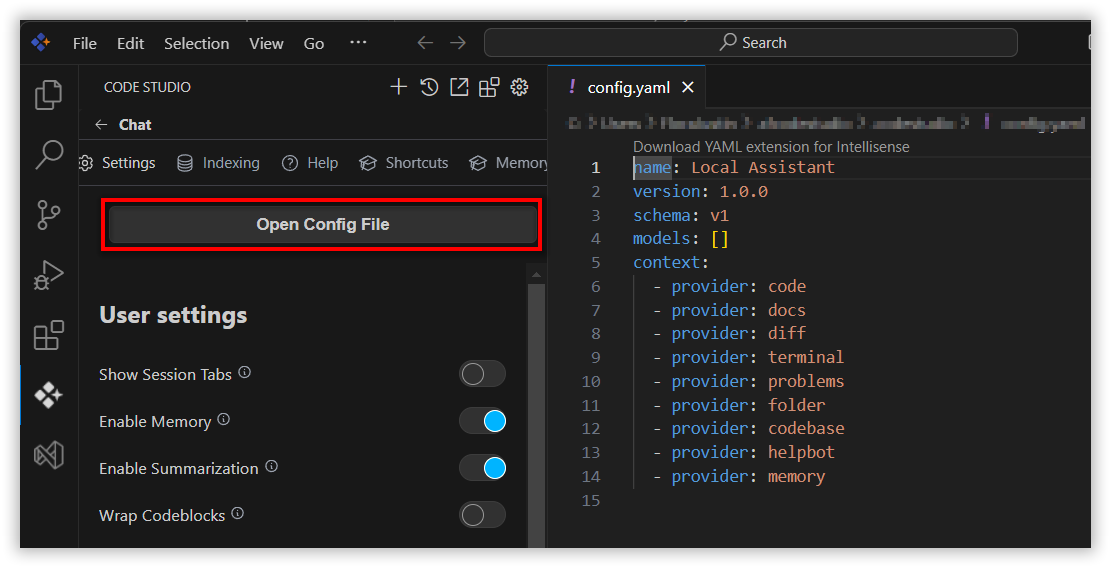Click line number 15 in gutter
1111x568 pixels.
591,501
